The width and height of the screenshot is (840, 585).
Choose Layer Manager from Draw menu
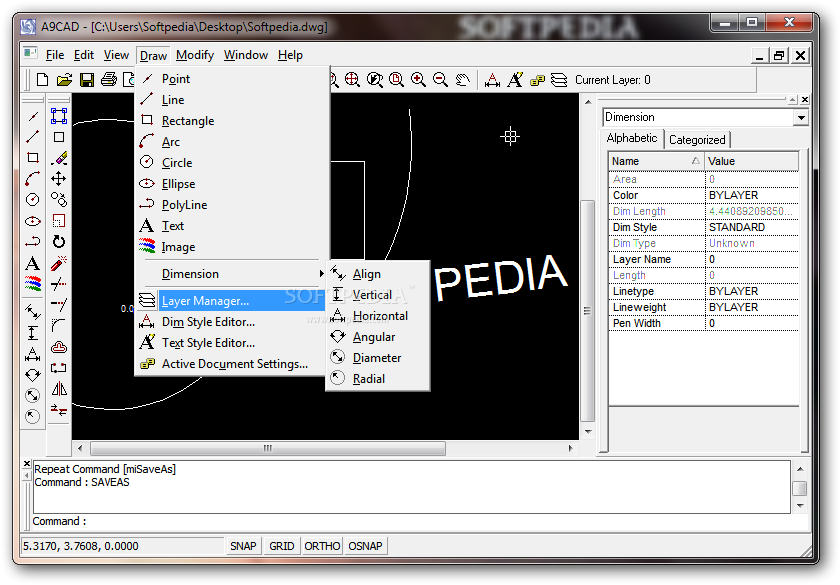pyautogui.click(x=231, y=301)
